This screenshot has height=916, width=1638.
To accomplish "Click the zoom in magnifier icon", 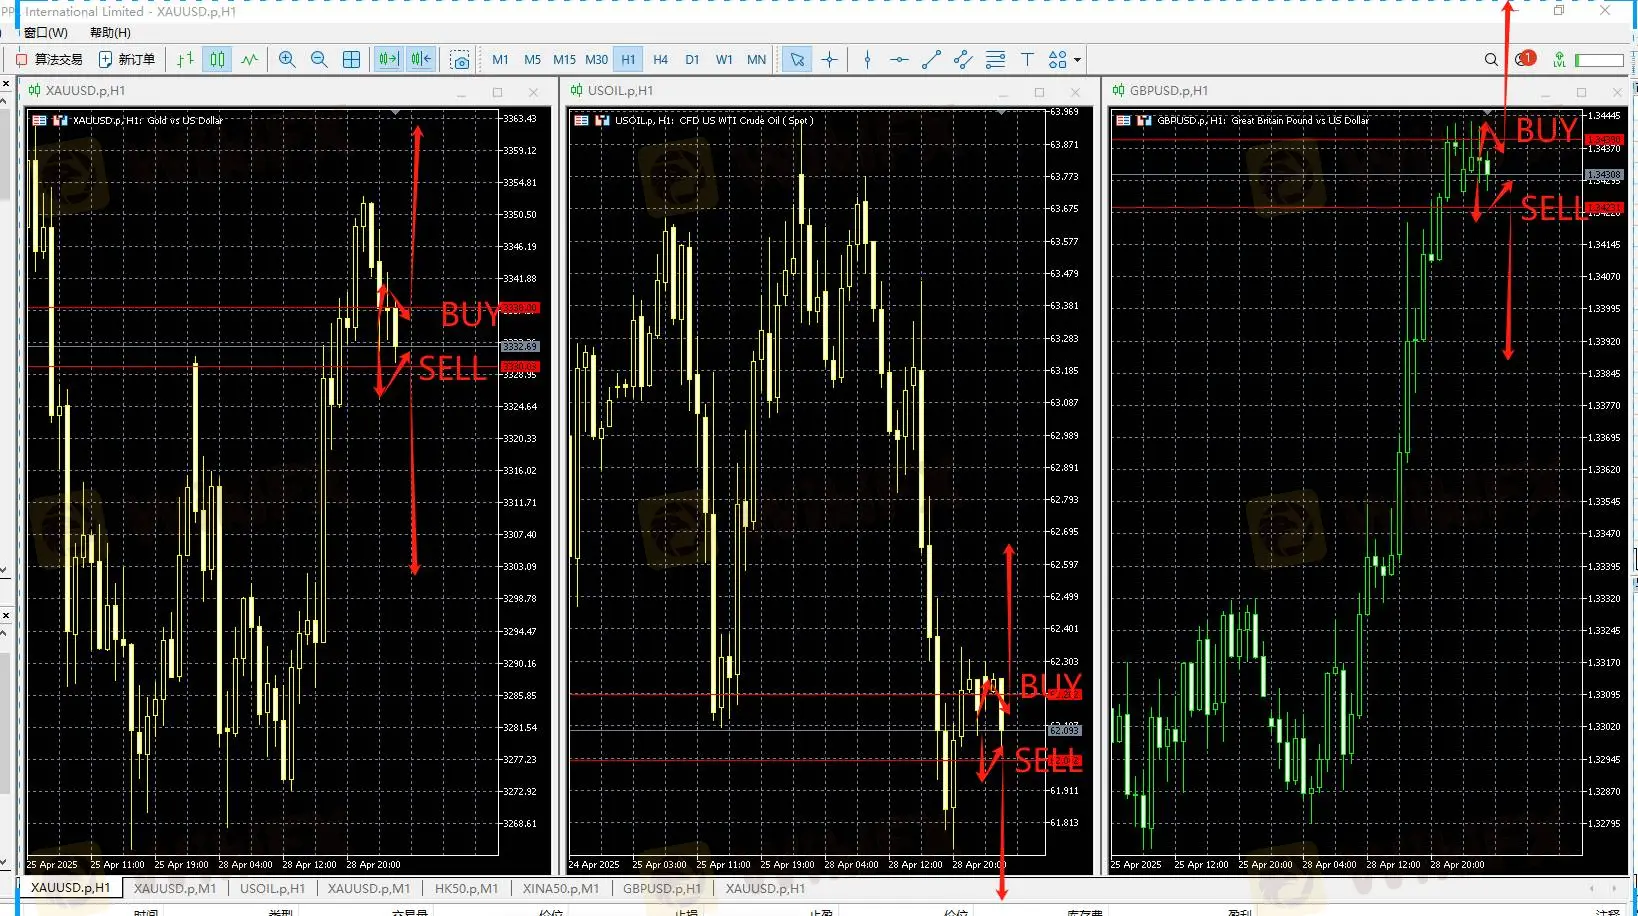I will coord(287,60).
